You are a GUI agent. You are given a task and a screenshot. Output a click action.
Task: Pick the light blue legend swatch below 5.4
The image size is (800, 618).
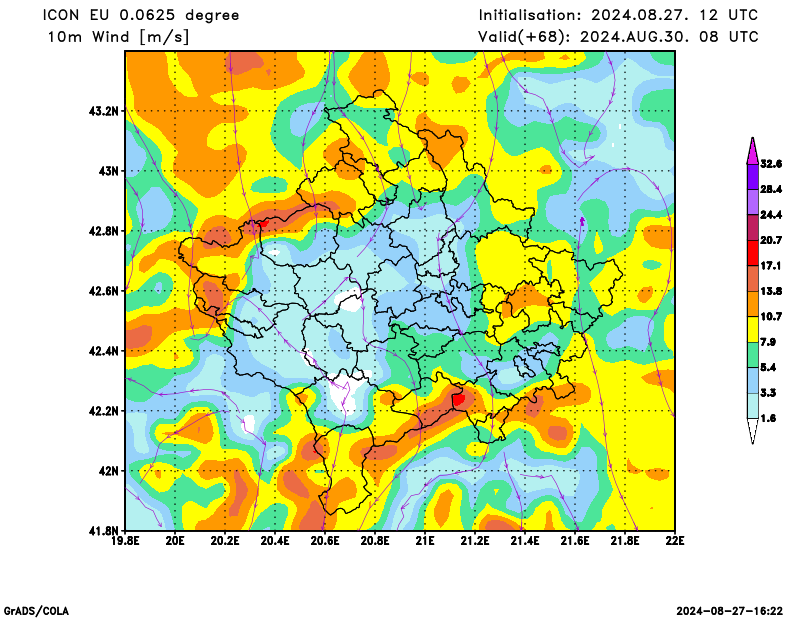coord(753,381)
